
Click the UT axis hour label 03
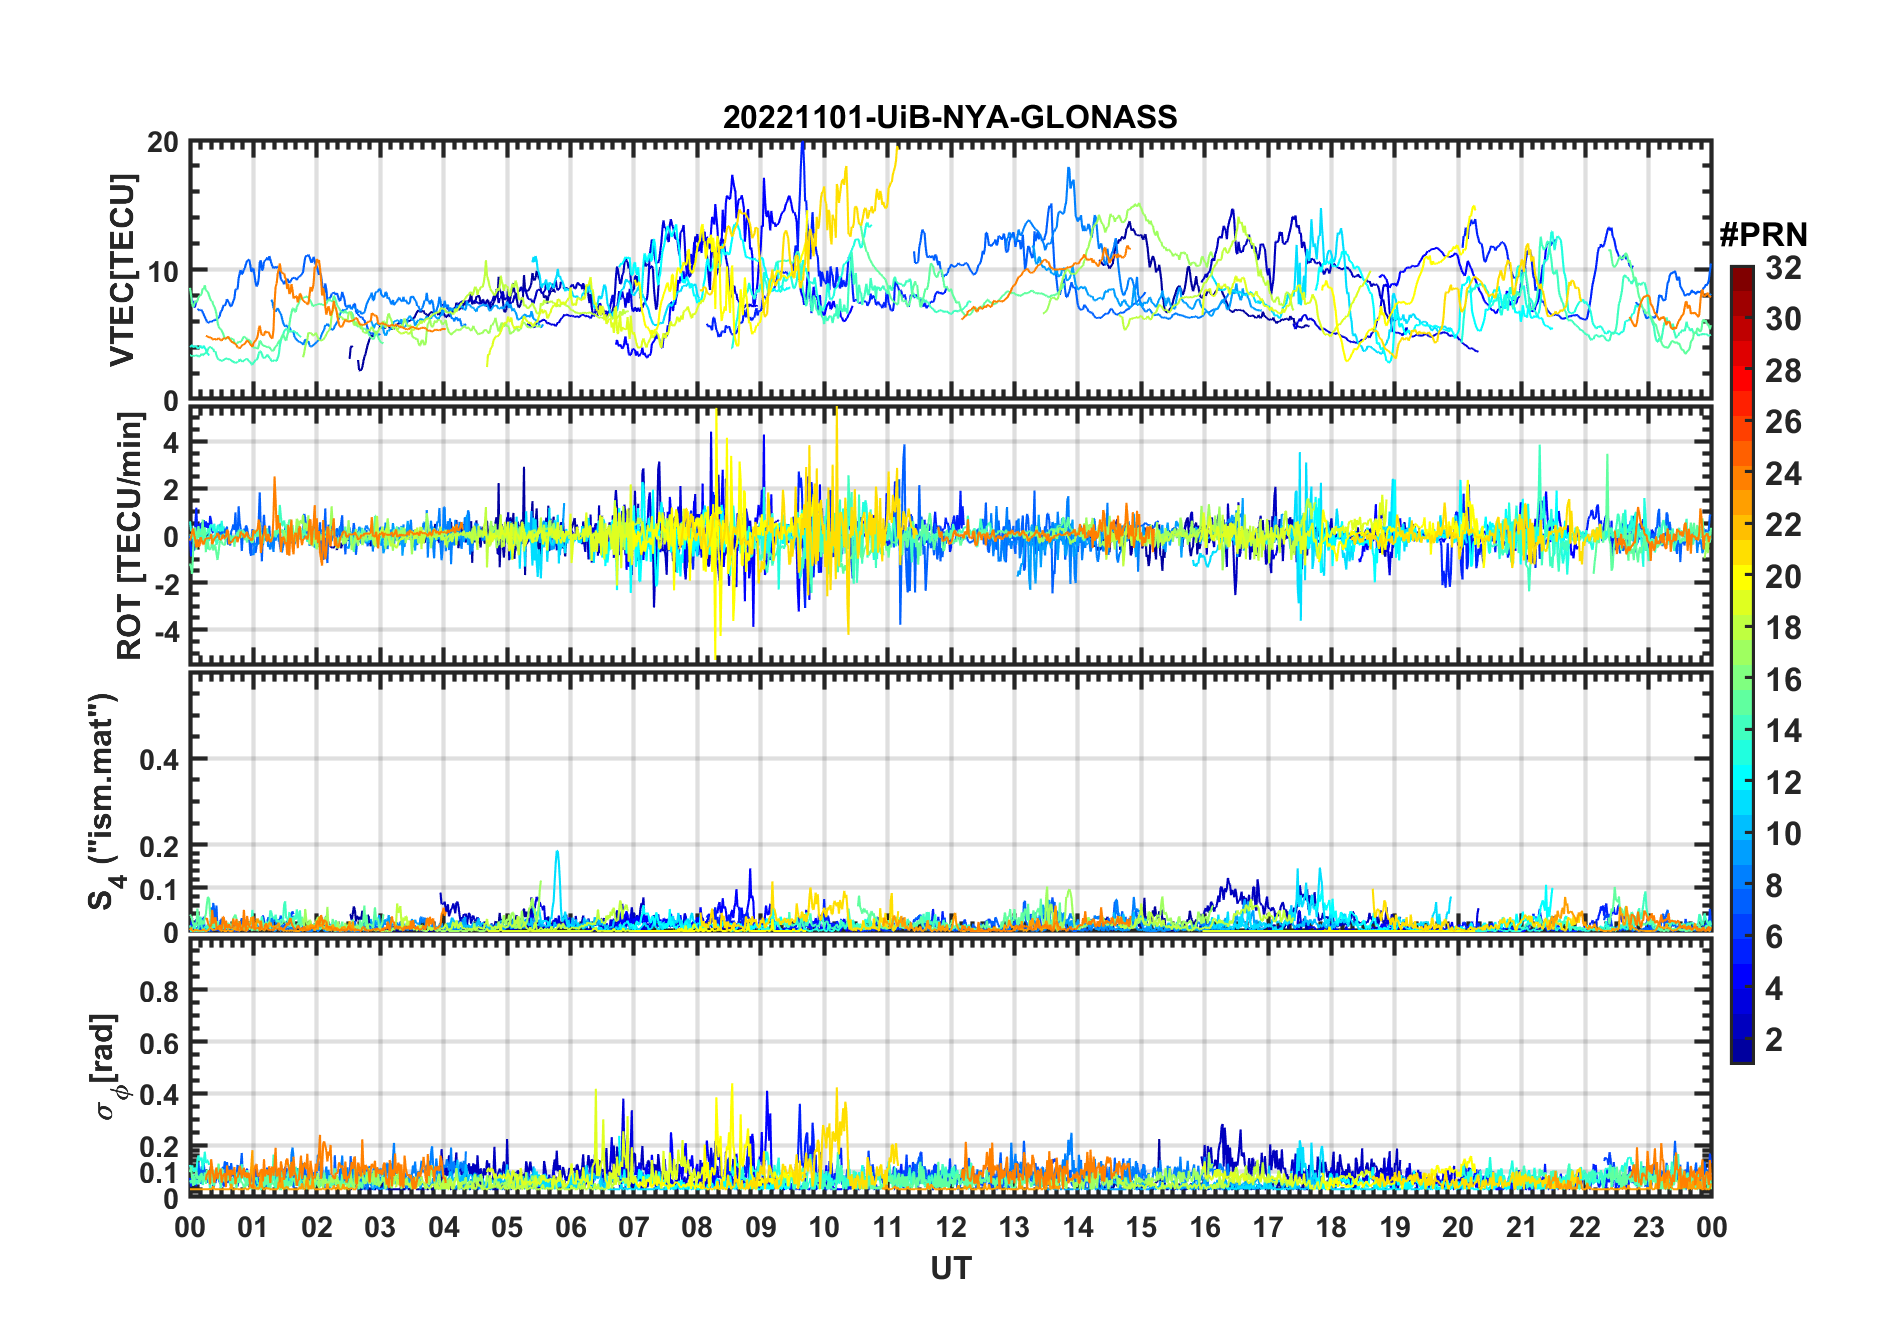click(x=380, y=1227)
